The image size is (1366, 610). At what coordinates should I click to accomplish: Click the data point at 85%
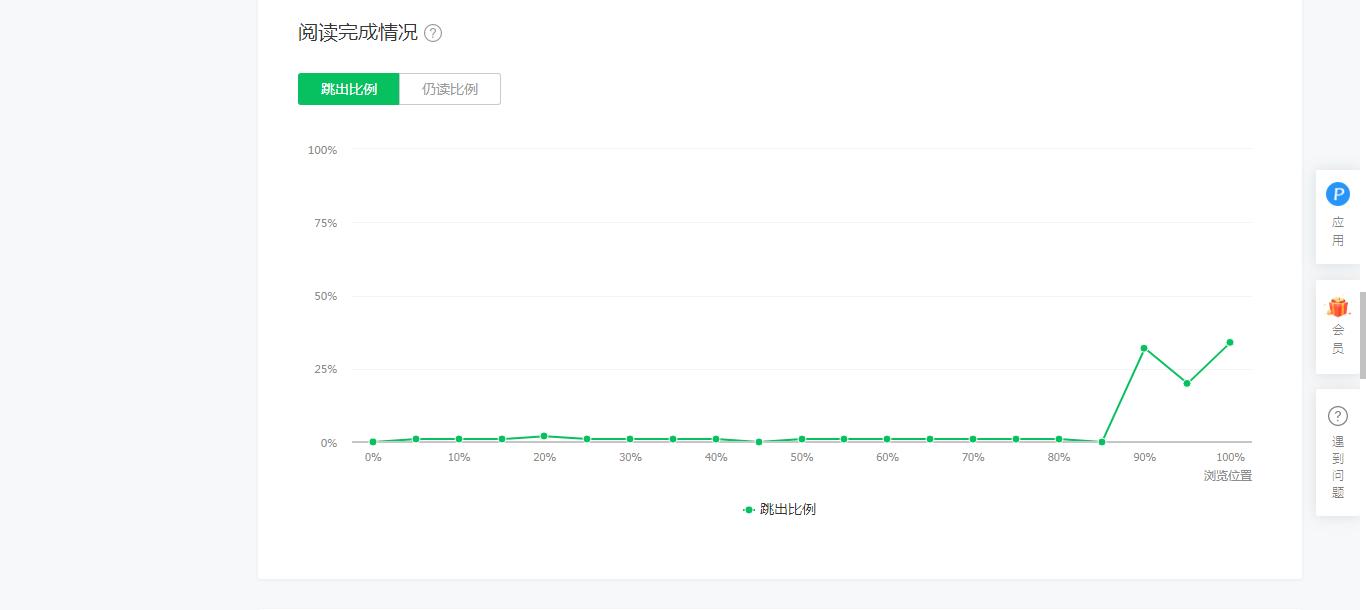coord(1101,442)
